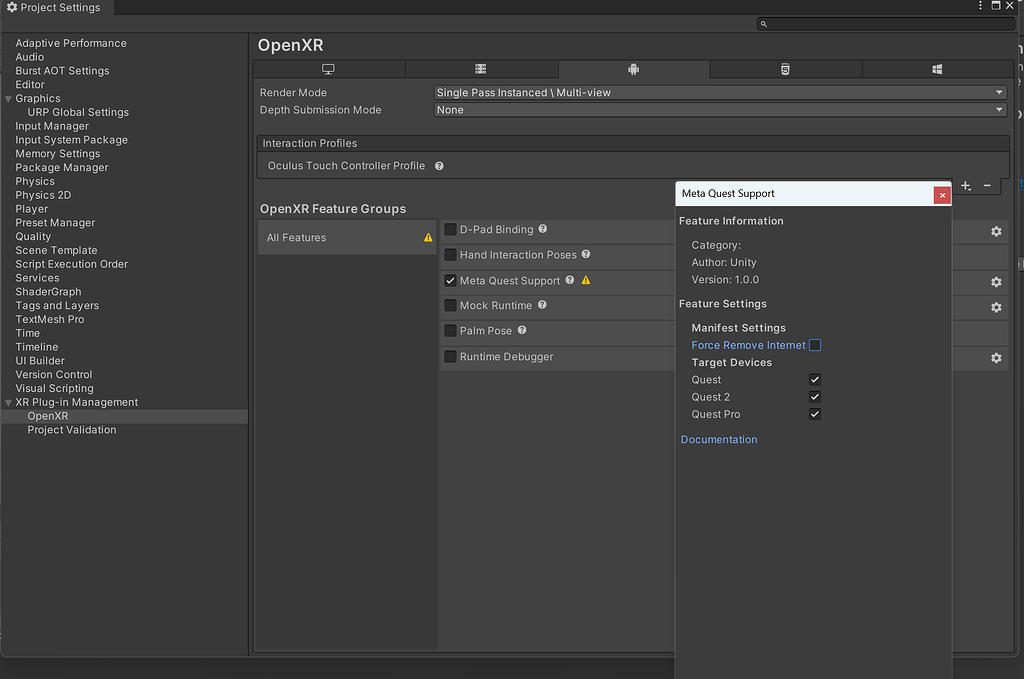Click the Meta Quest Support warning icon
The image size is (1024, 679).
pos(586,281)
